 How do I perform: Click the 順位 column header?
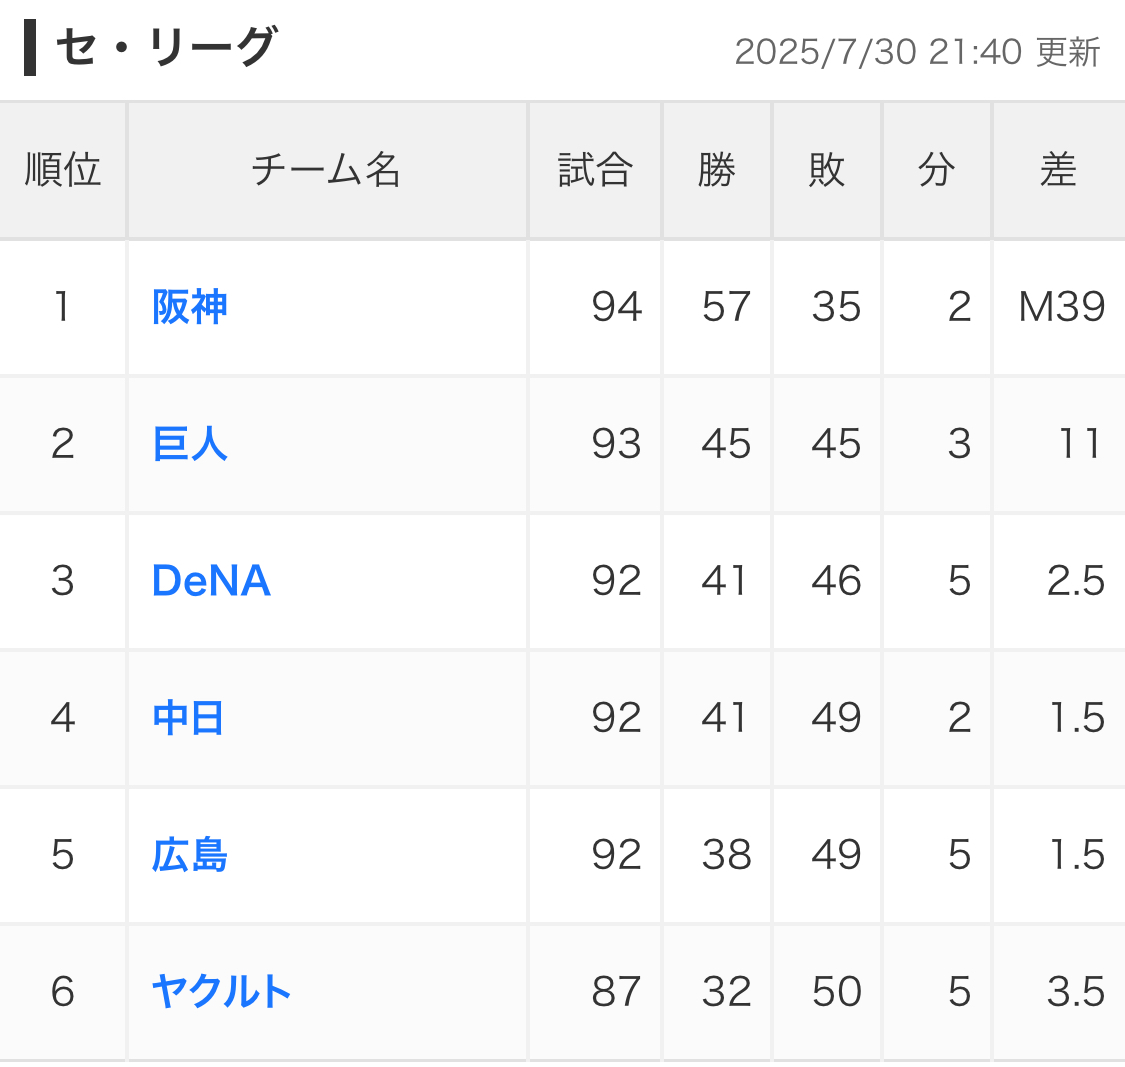tap(62, 170)
